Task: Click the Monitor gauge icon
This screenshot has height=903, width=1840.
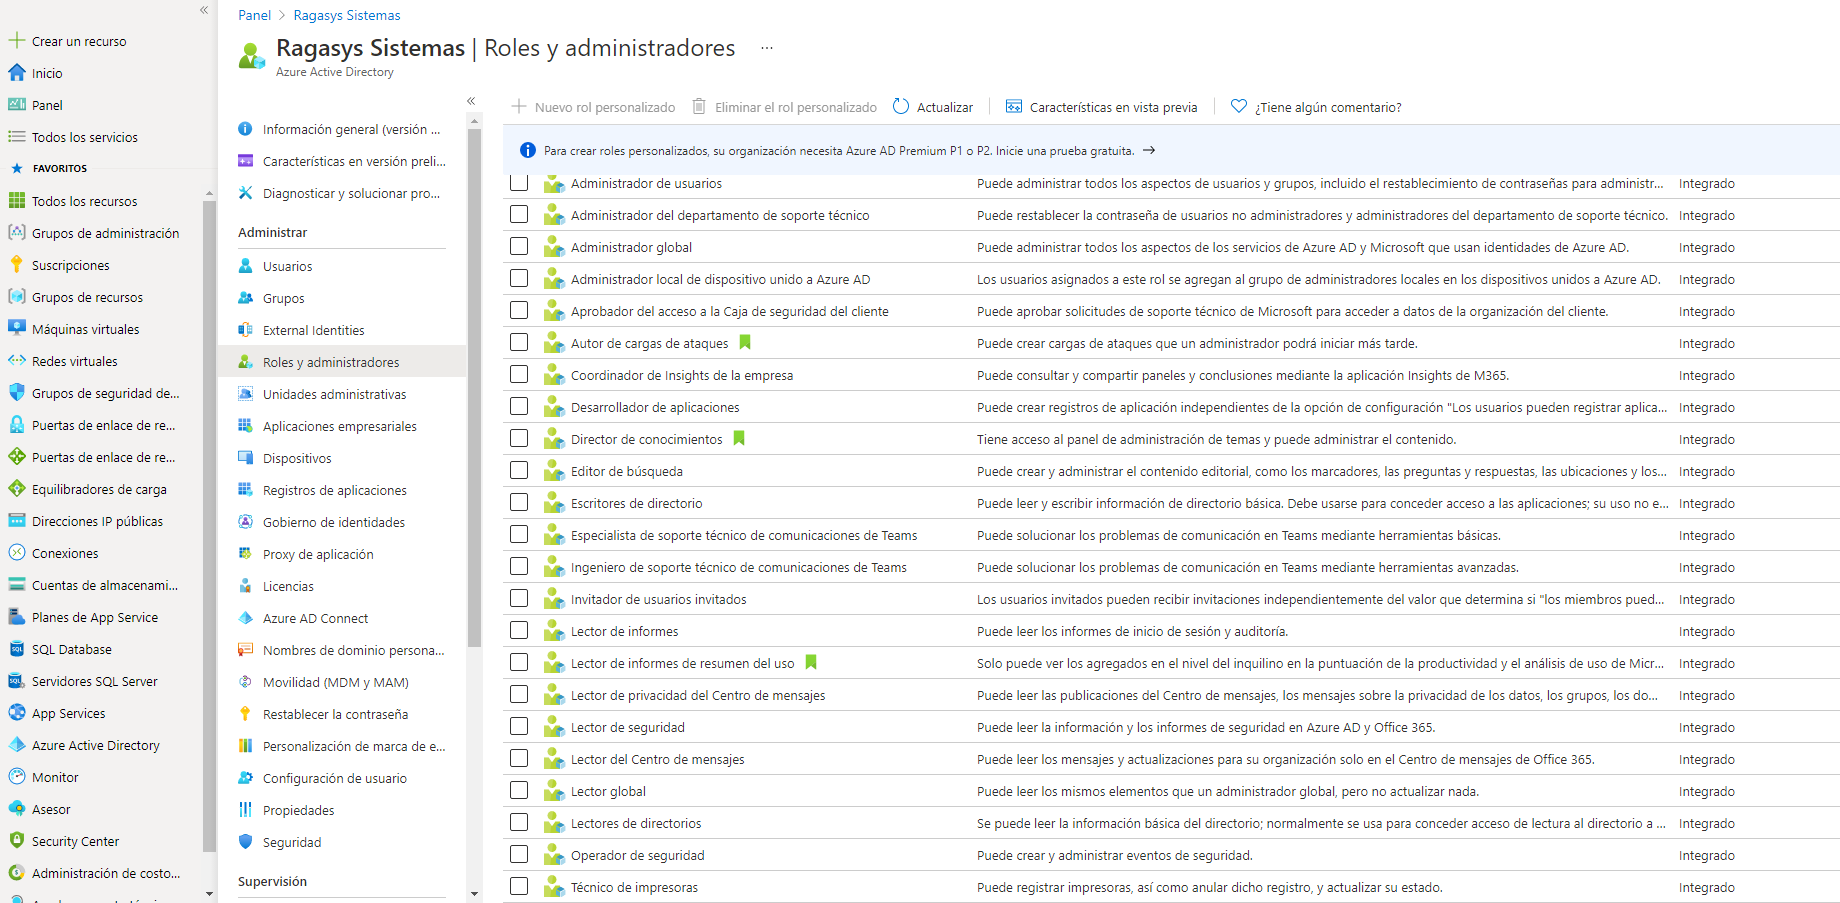Action: pos(16,777)
